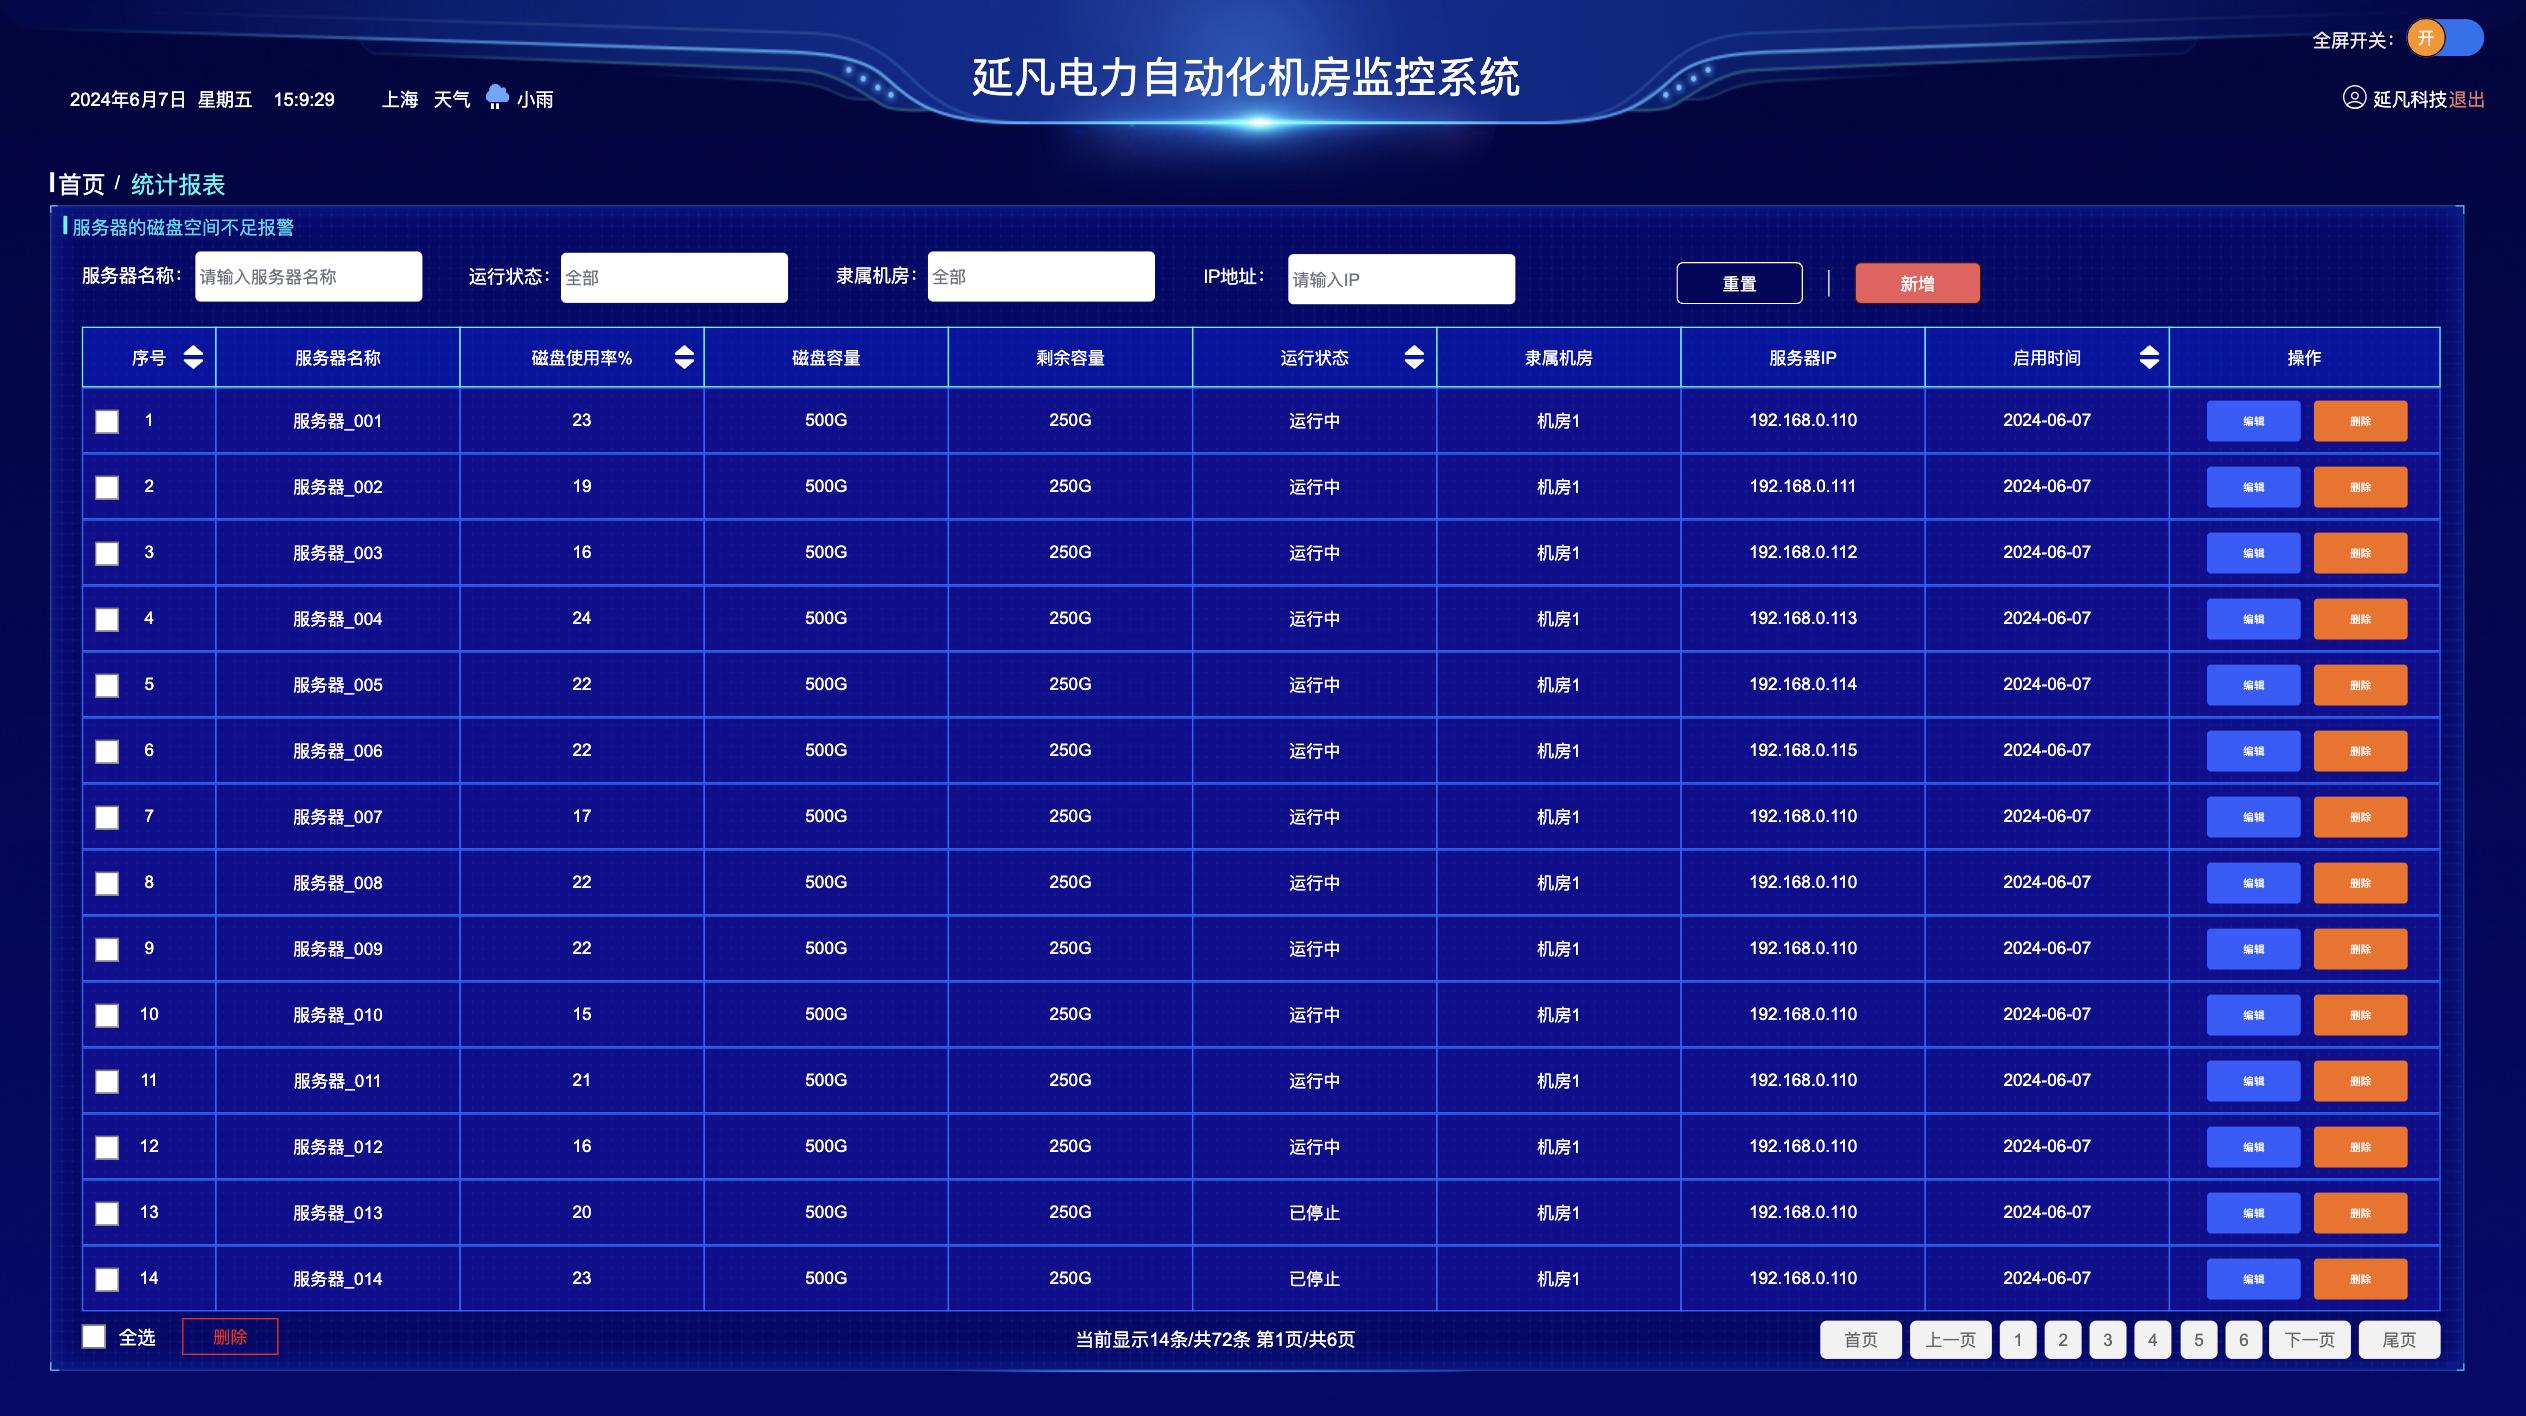Viewport: 2526px width, 1416px height.
Task: Check the box for row 服务器_009
Action: [107, 949]
